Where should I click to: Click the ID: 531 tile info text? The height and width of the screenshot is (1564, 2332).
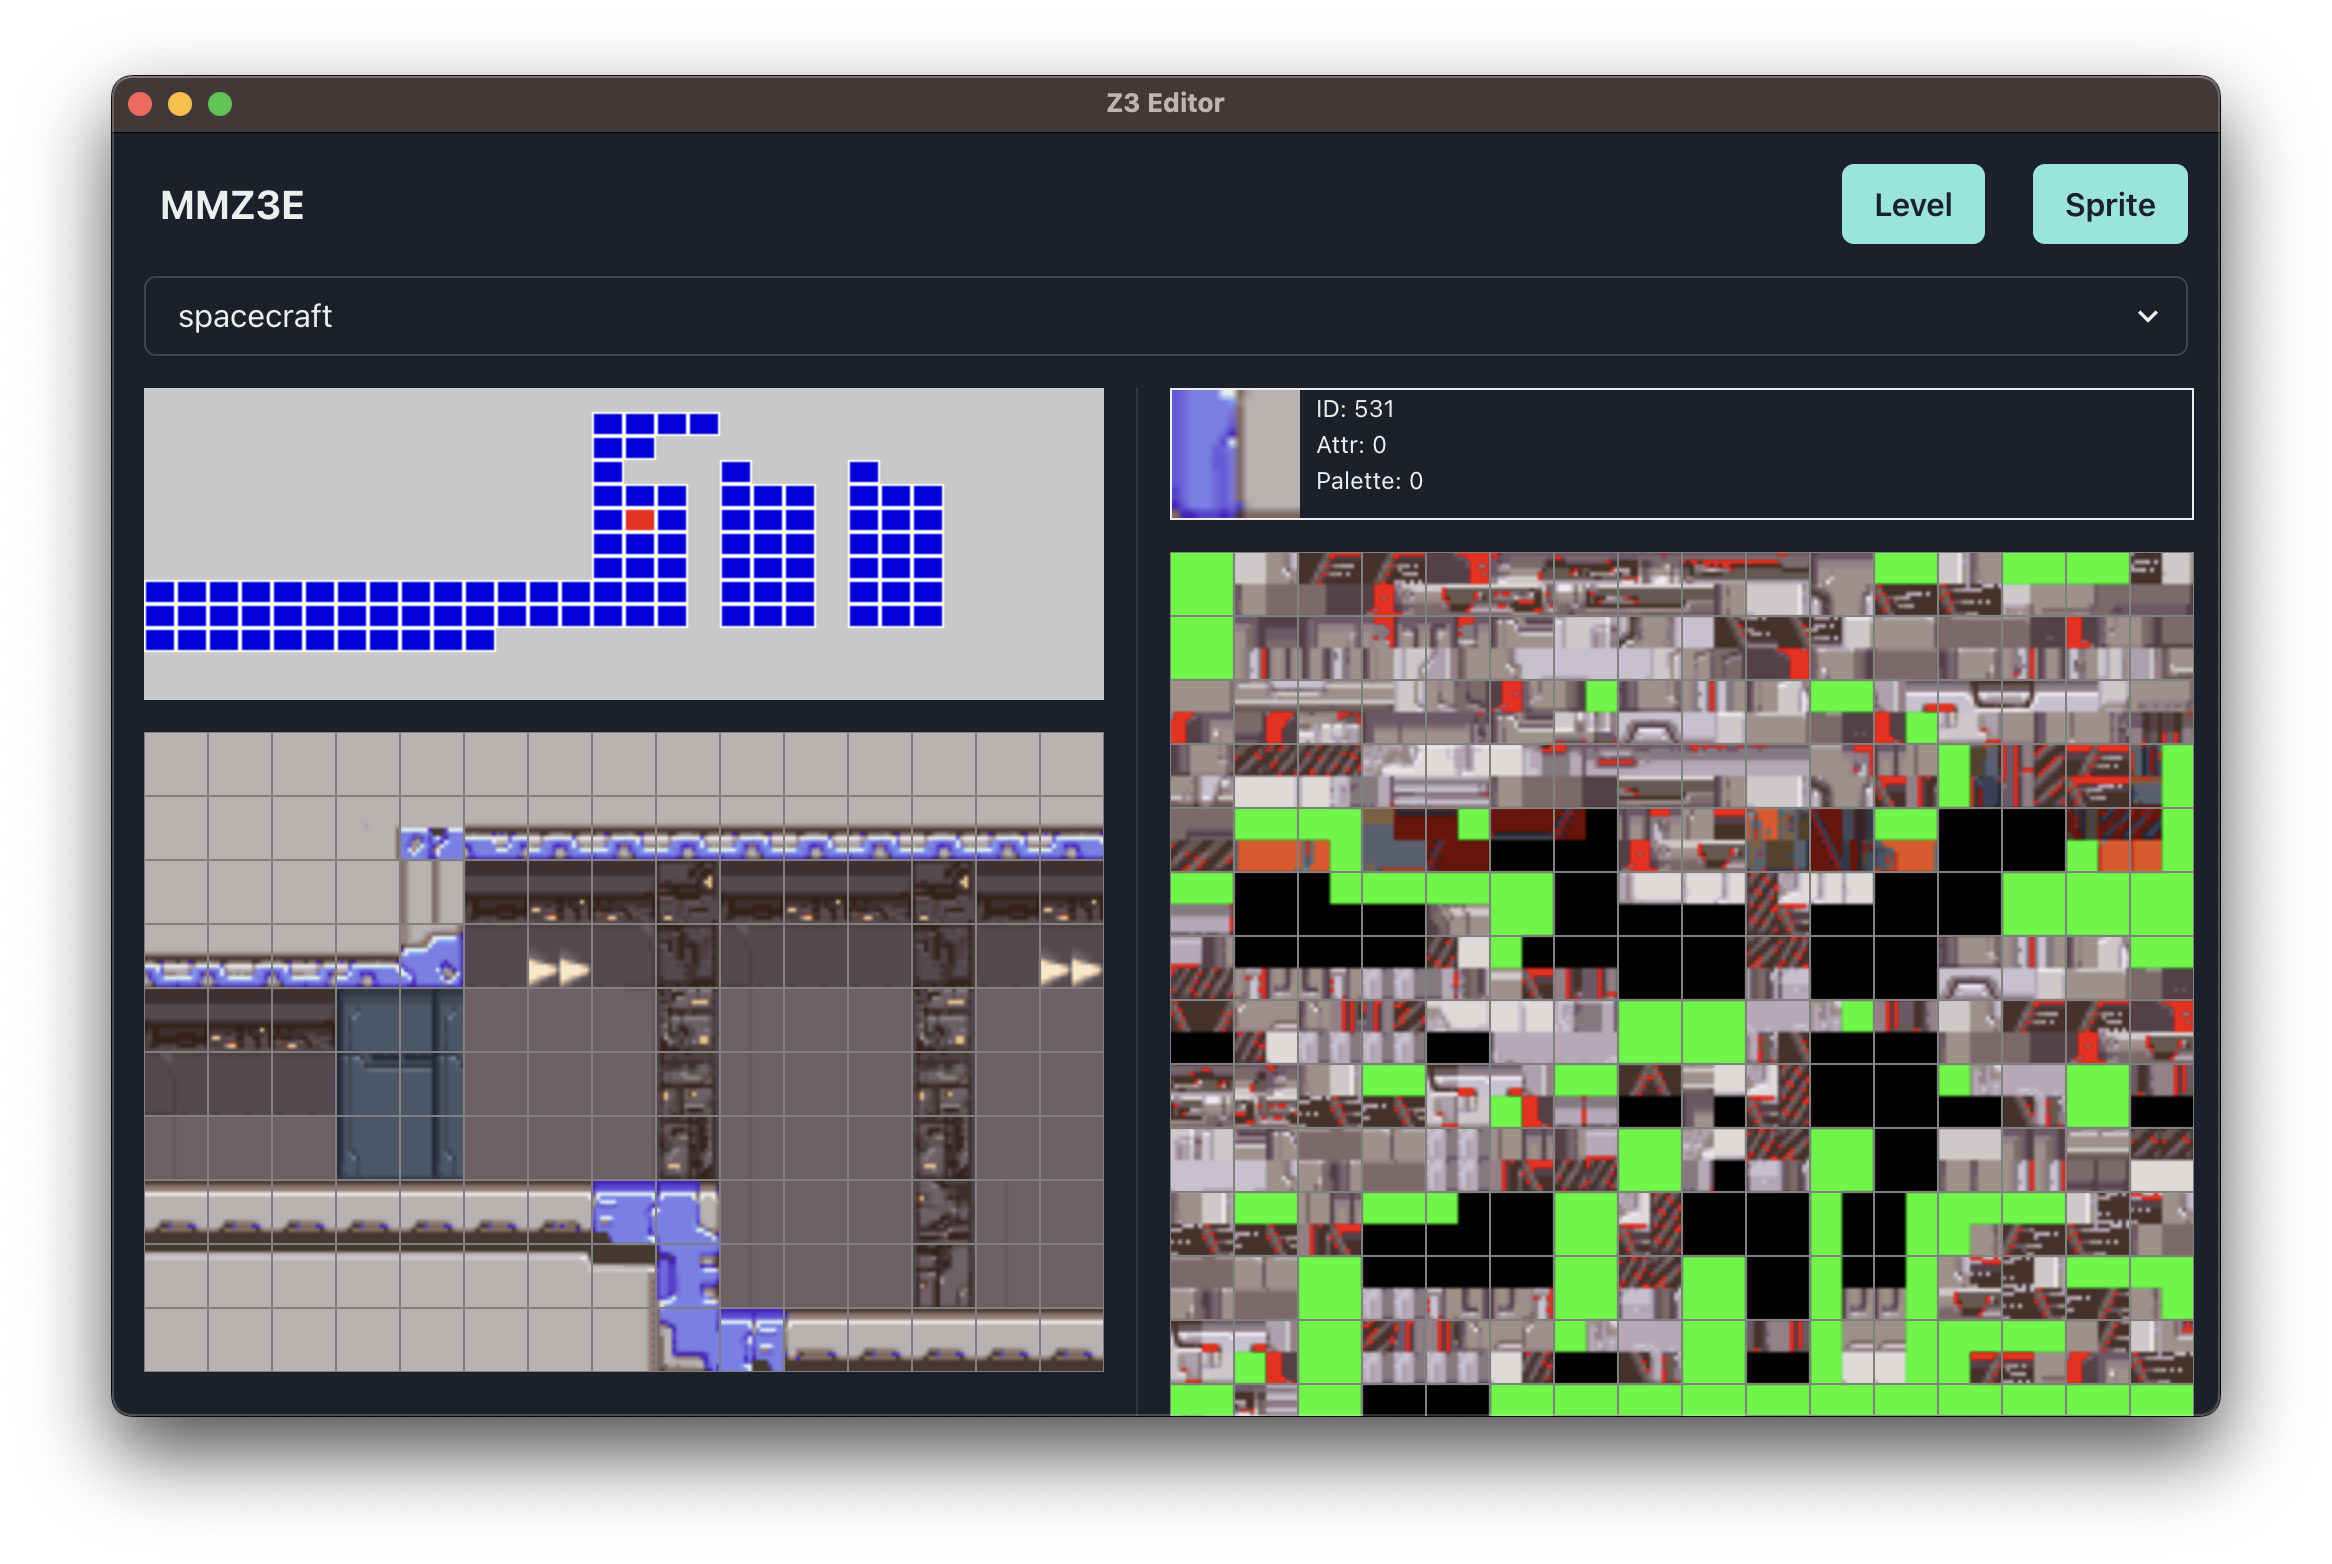click(x=1354, y=409)
